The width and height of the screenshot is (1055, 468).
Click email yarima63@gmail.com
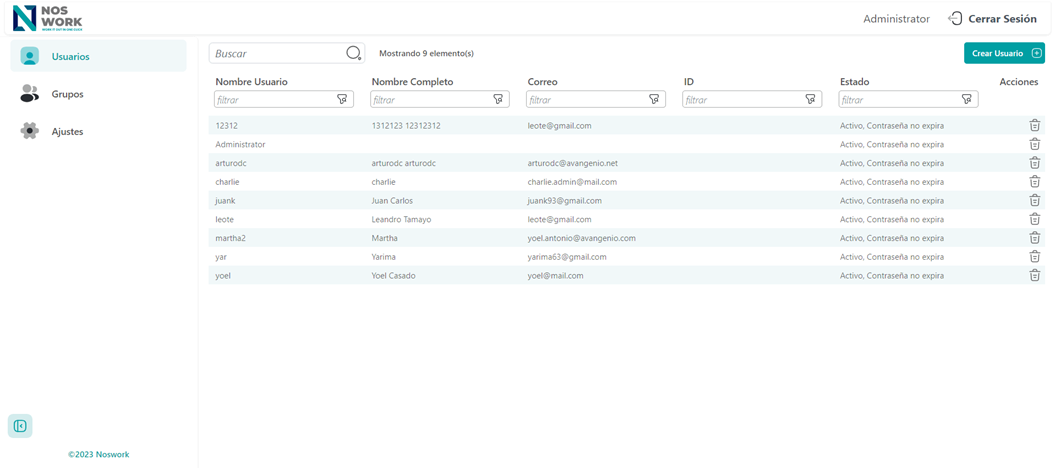(567, 257)
